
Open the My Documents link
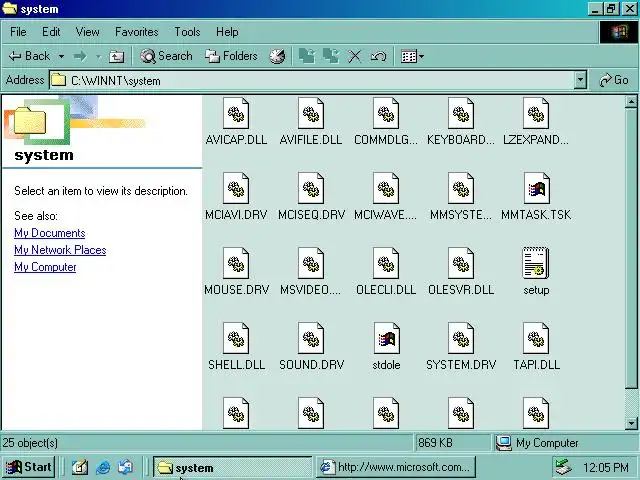click(50, 233)
